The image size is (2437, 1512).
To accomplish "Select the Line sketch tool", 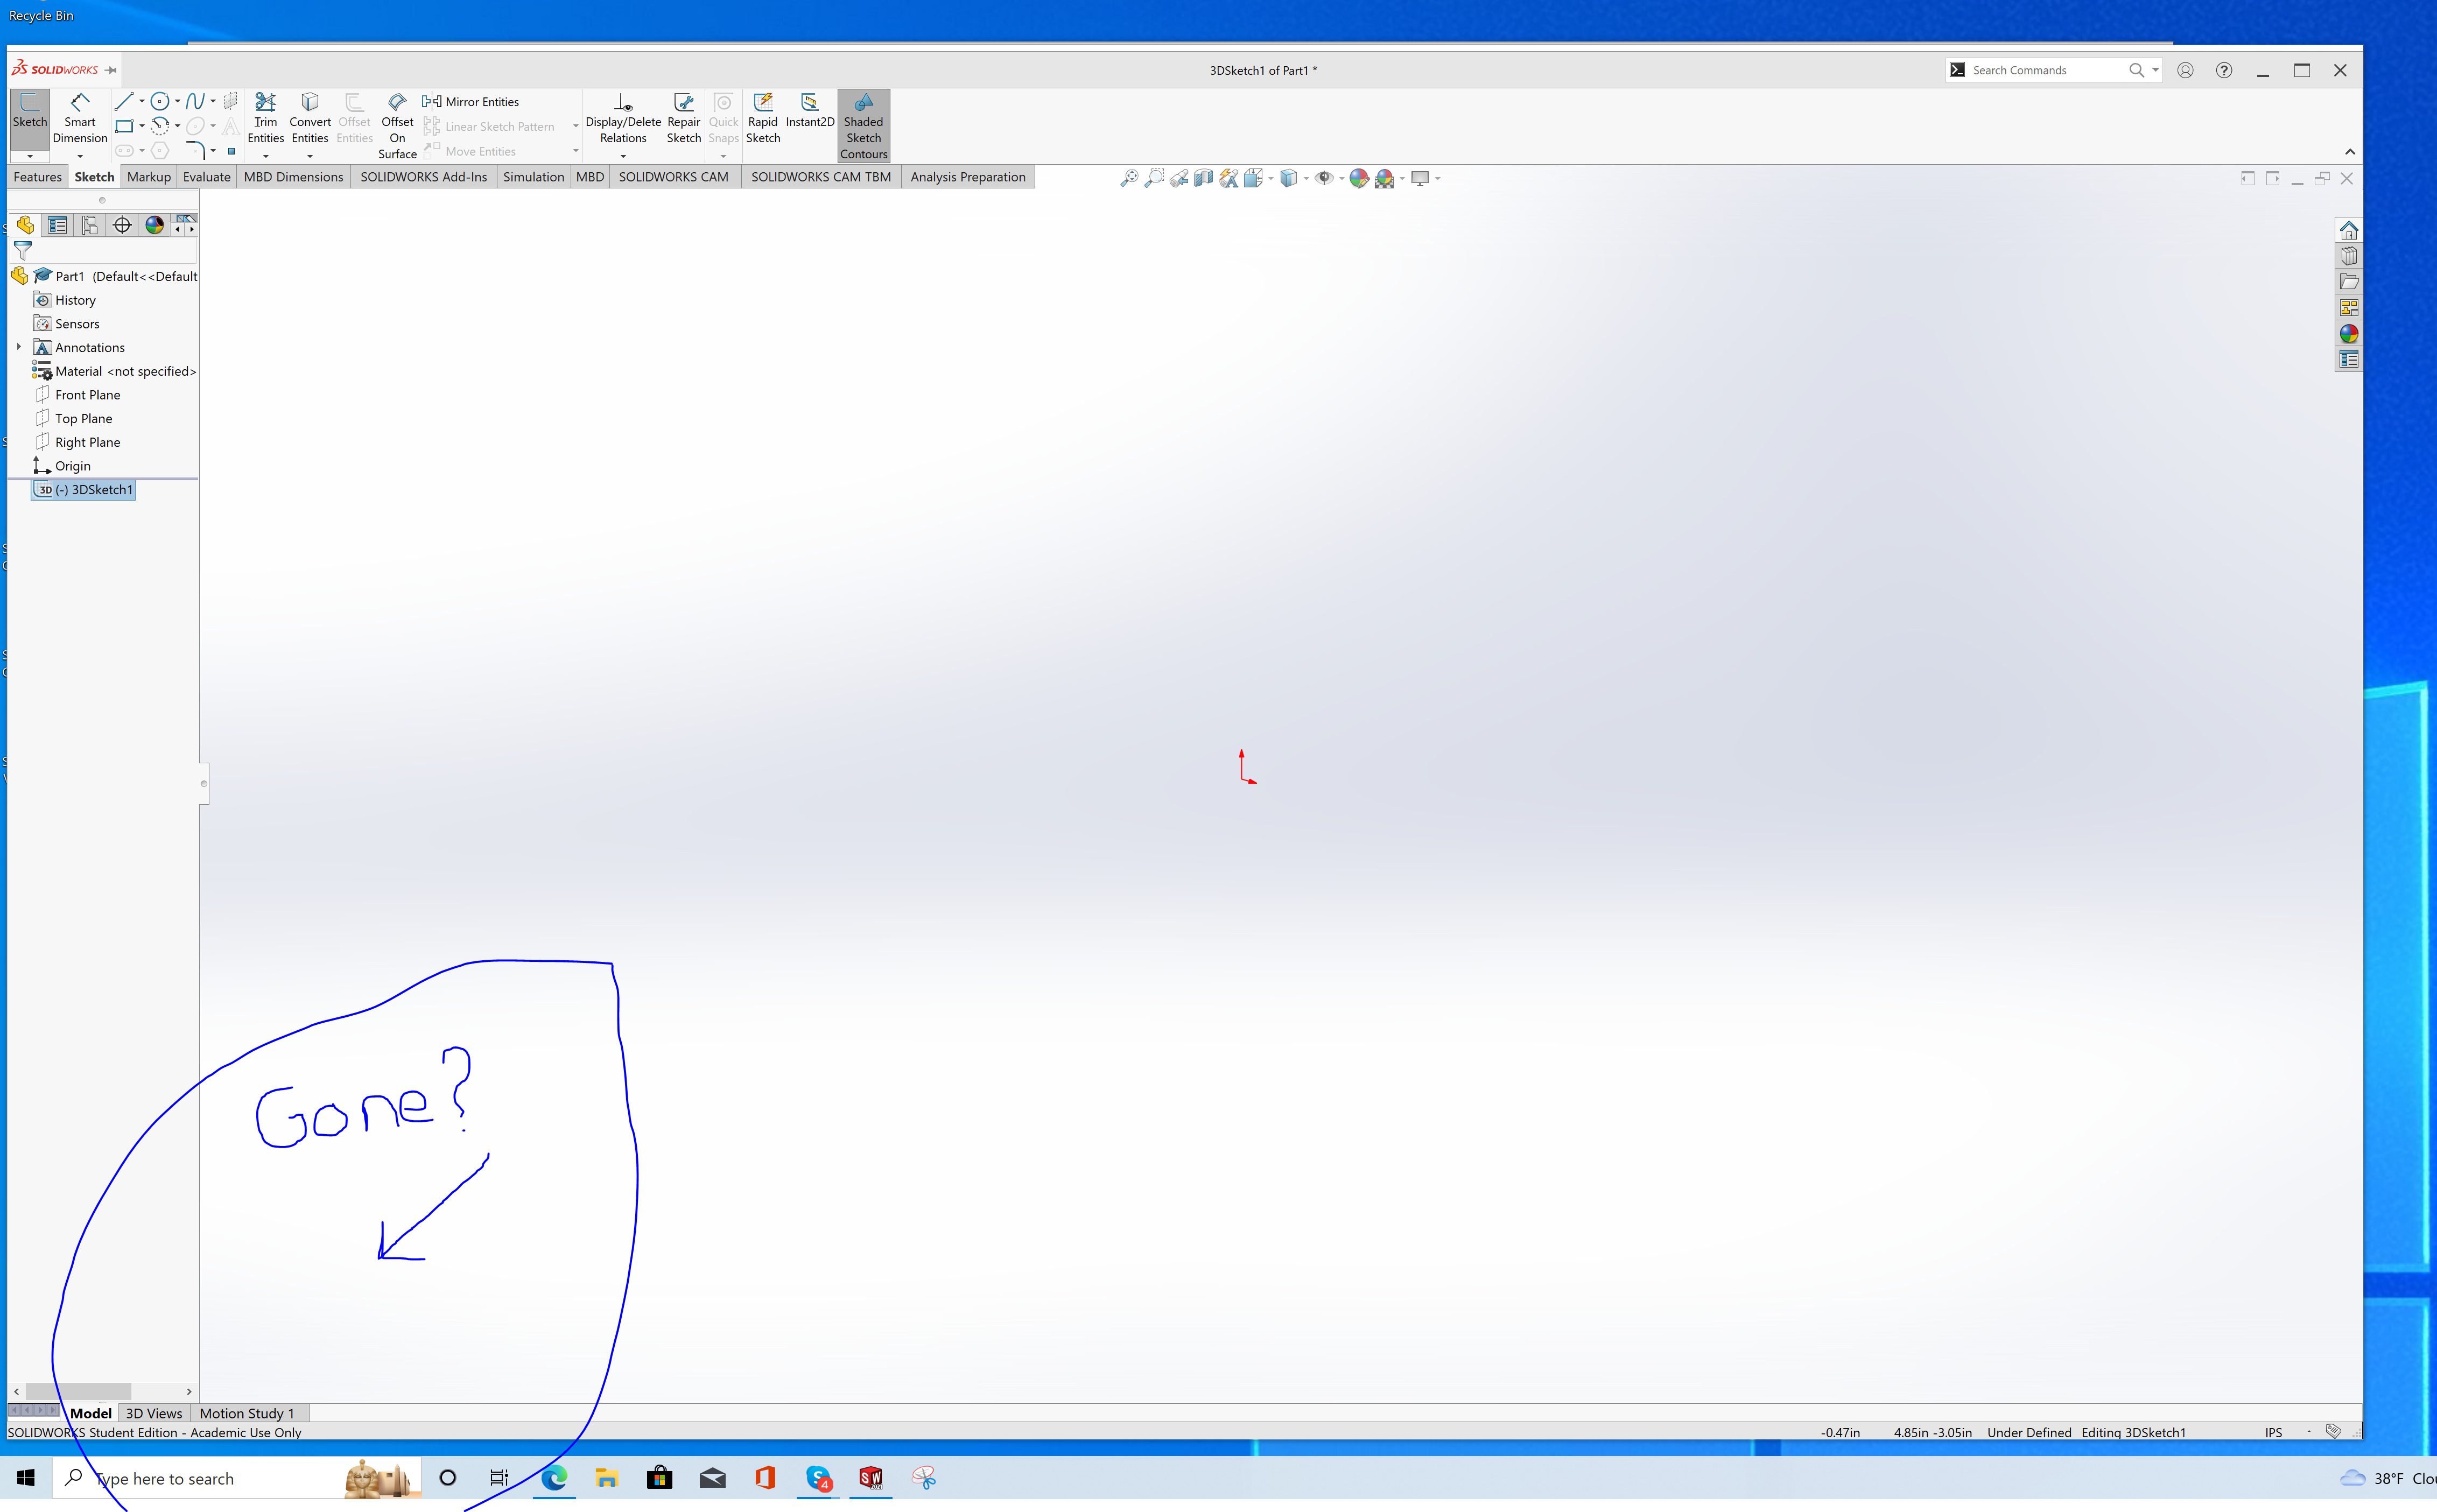I will [x=124, y=101].
